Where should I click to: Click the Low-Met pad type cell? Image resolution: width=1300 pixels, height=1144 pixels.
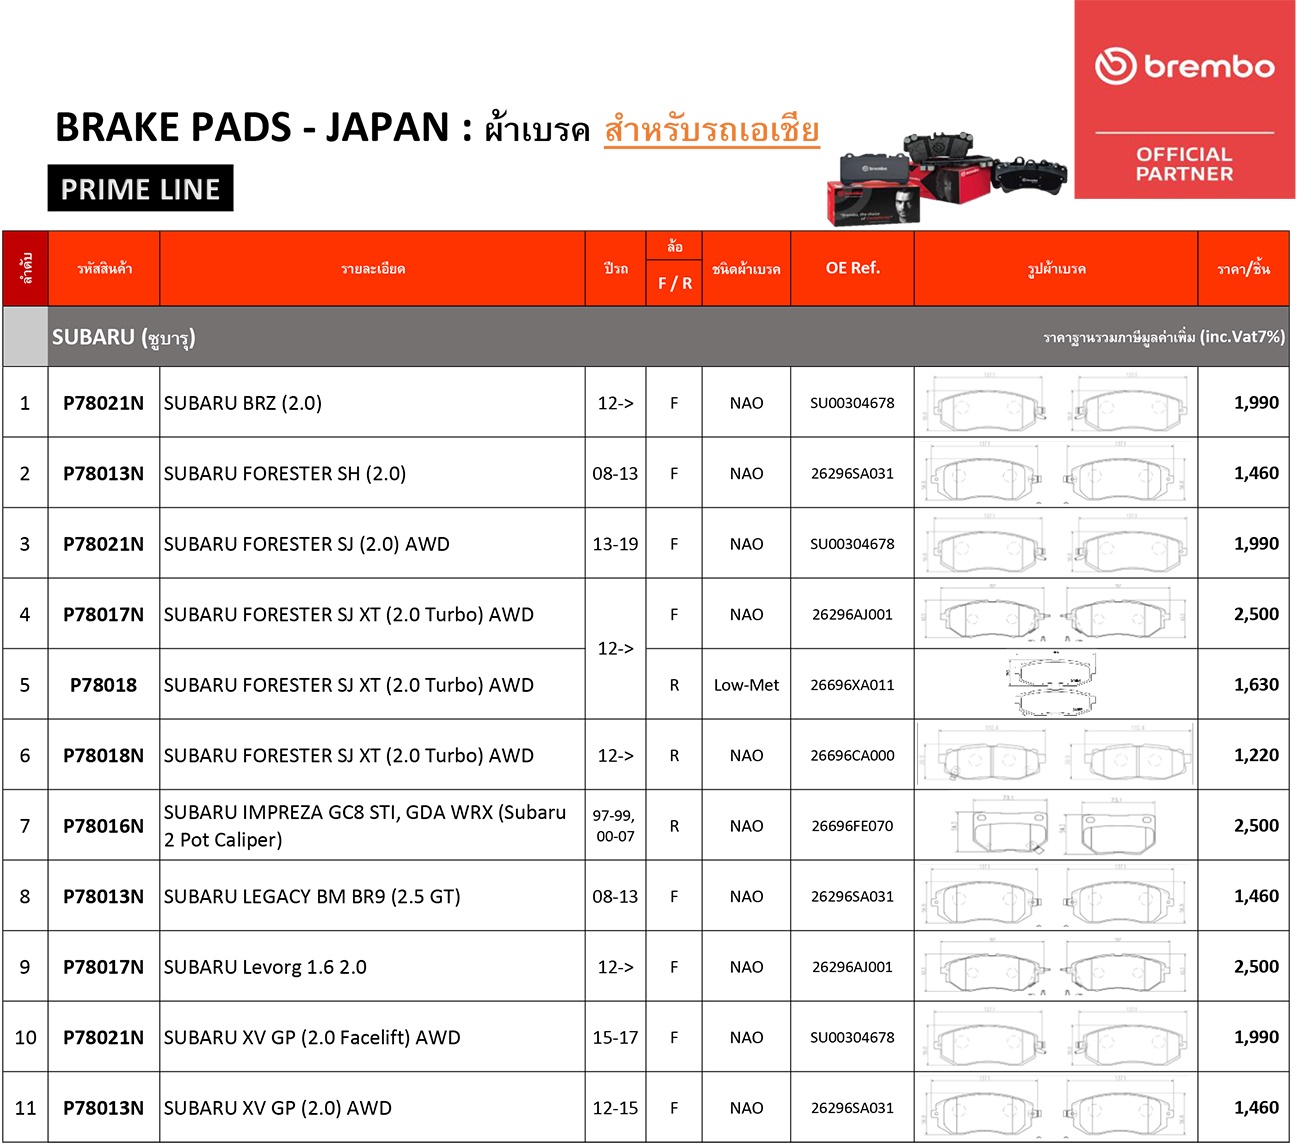(746, 685)
